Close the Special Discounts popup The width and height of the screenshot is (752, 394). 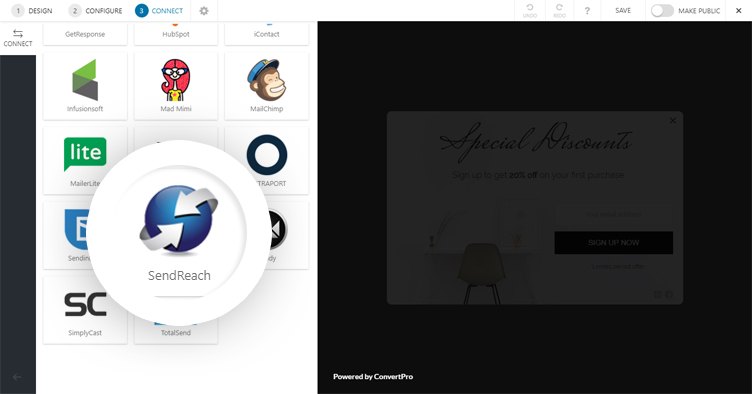672,121
